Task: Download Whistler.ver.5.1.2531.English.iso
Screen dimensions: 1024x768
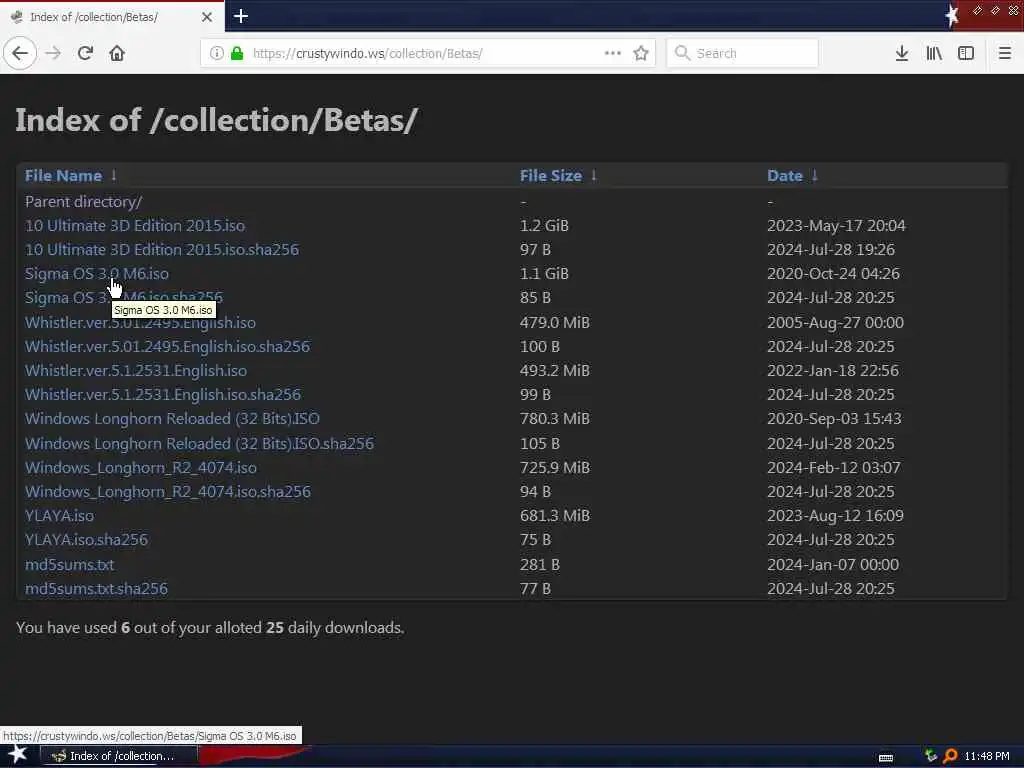Action: pyautogui.click(x=136, y=371)
